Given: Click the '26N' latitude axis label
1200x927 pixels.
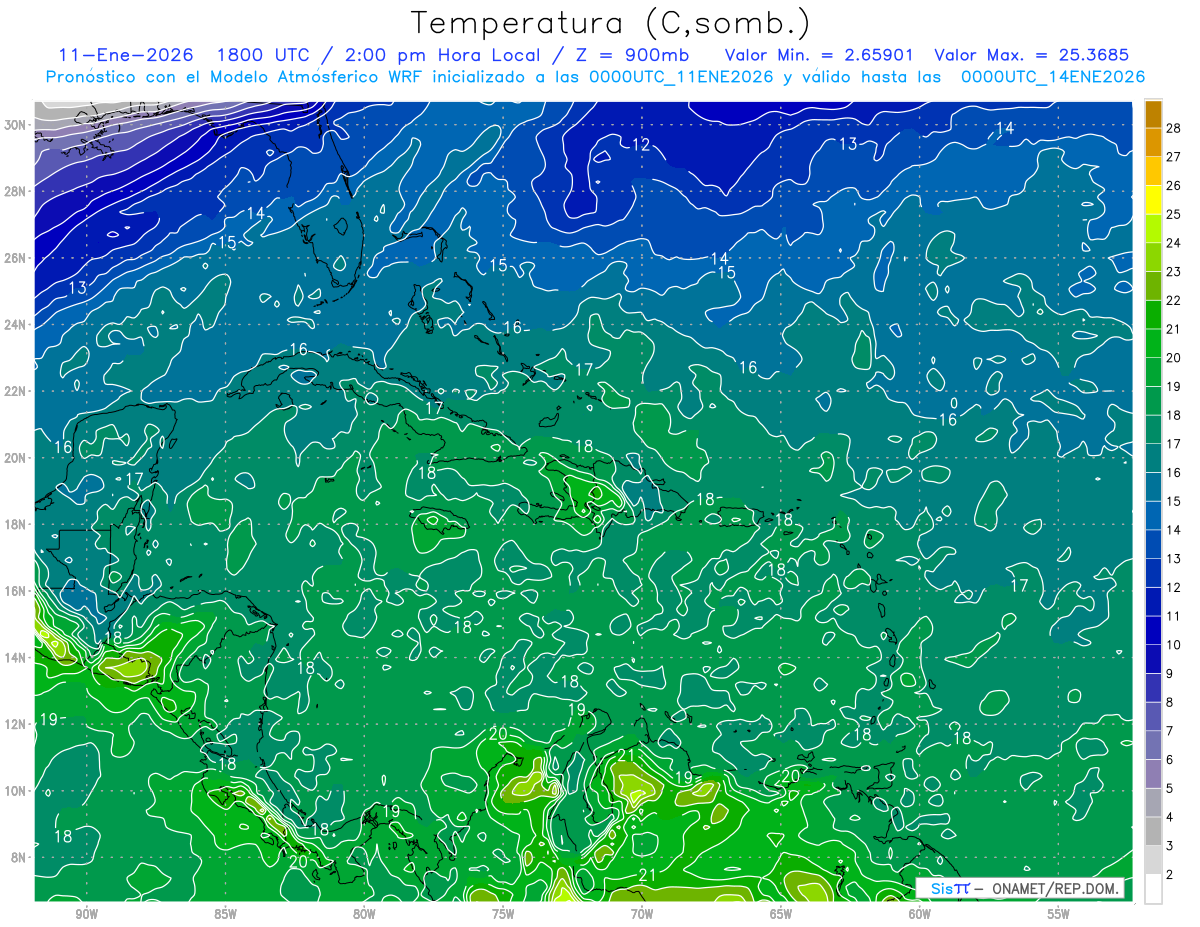Looking at the screenshot, I should click(15, 258).
